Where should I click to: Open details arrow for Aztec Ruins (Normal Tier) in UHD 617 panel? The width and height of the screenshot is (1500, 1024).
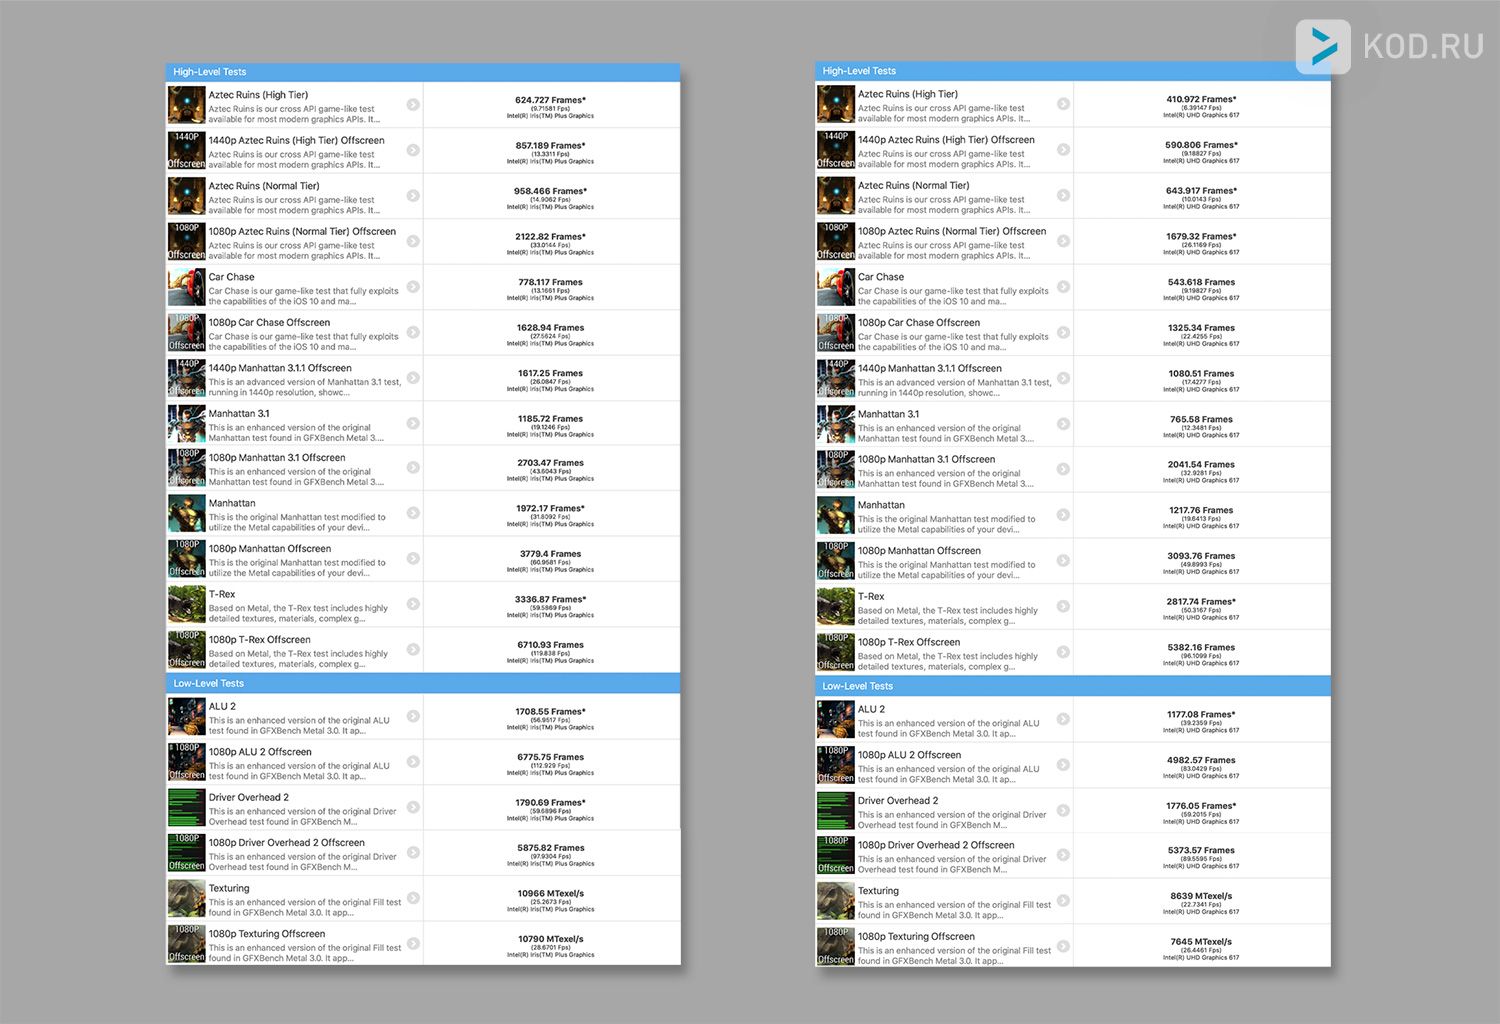coord(1063,195)
